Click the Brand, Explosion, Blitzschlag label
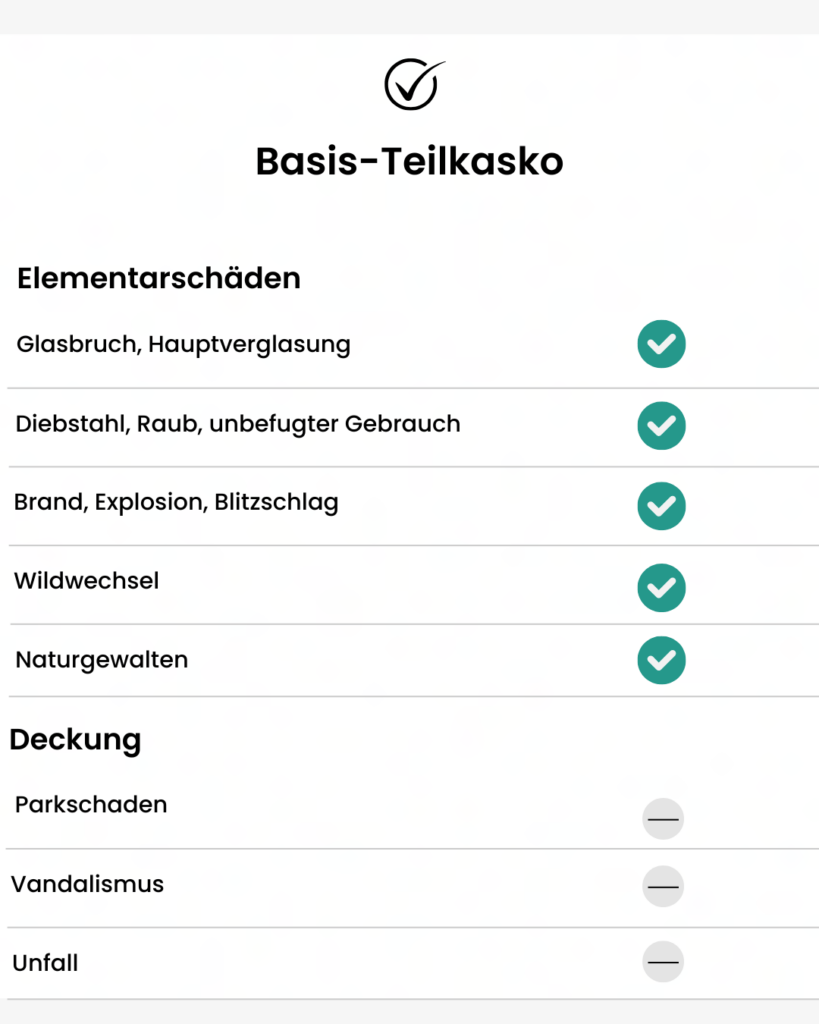The height and width of the screenshot is (1024, 819). tap(176, 503)
